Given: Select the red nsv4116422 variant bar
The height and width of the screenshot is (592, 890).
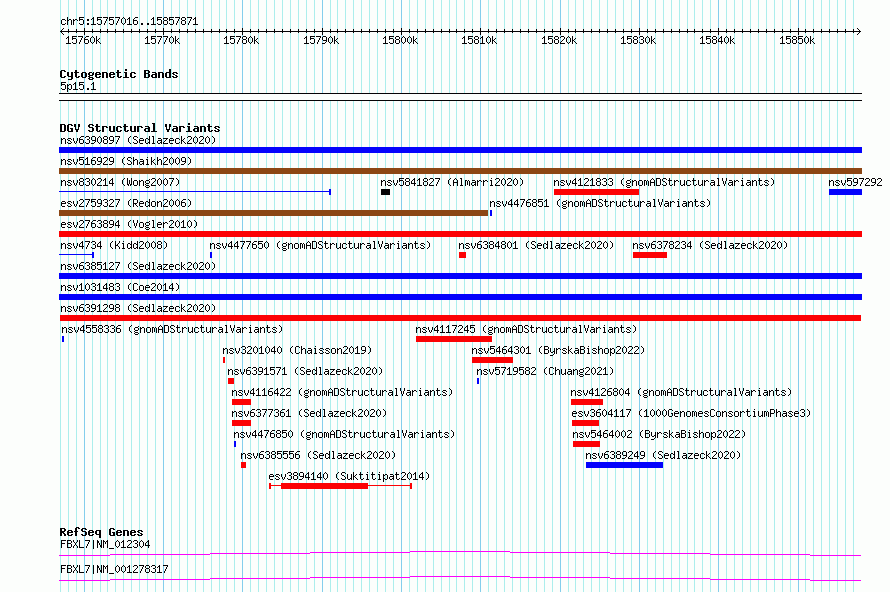Looking at the screenshot, I should click(241, 402).
